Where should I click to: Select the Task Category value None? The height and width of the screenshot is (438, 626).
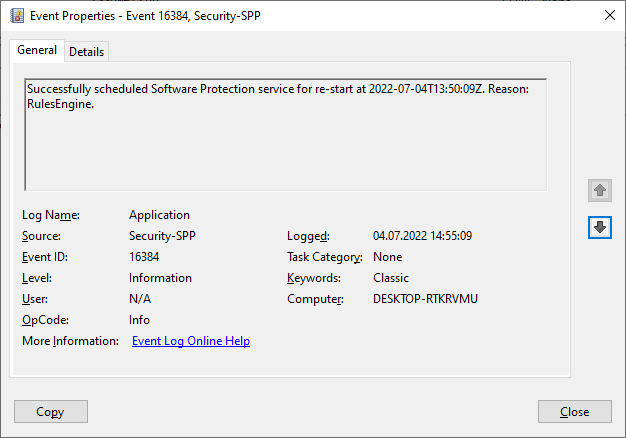[388, 257]
